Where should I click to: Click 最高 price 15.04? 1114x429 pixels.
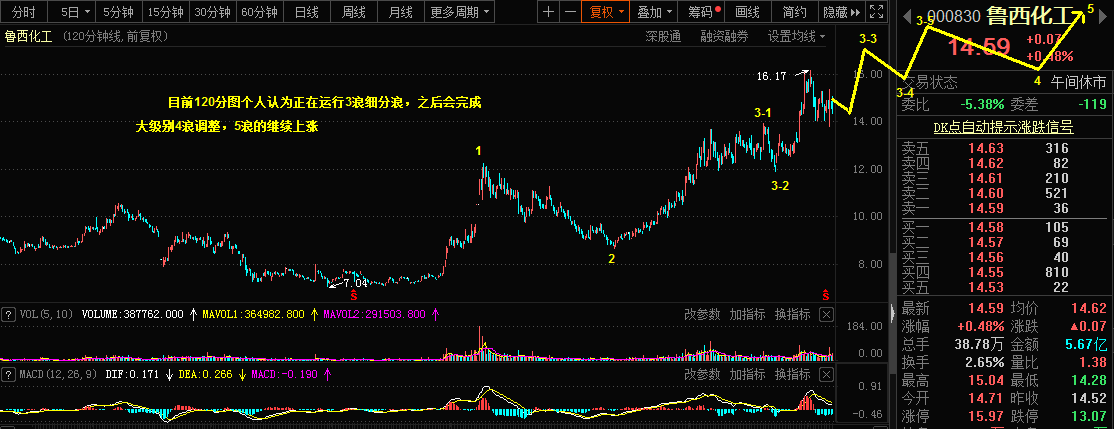coord(984,381)
